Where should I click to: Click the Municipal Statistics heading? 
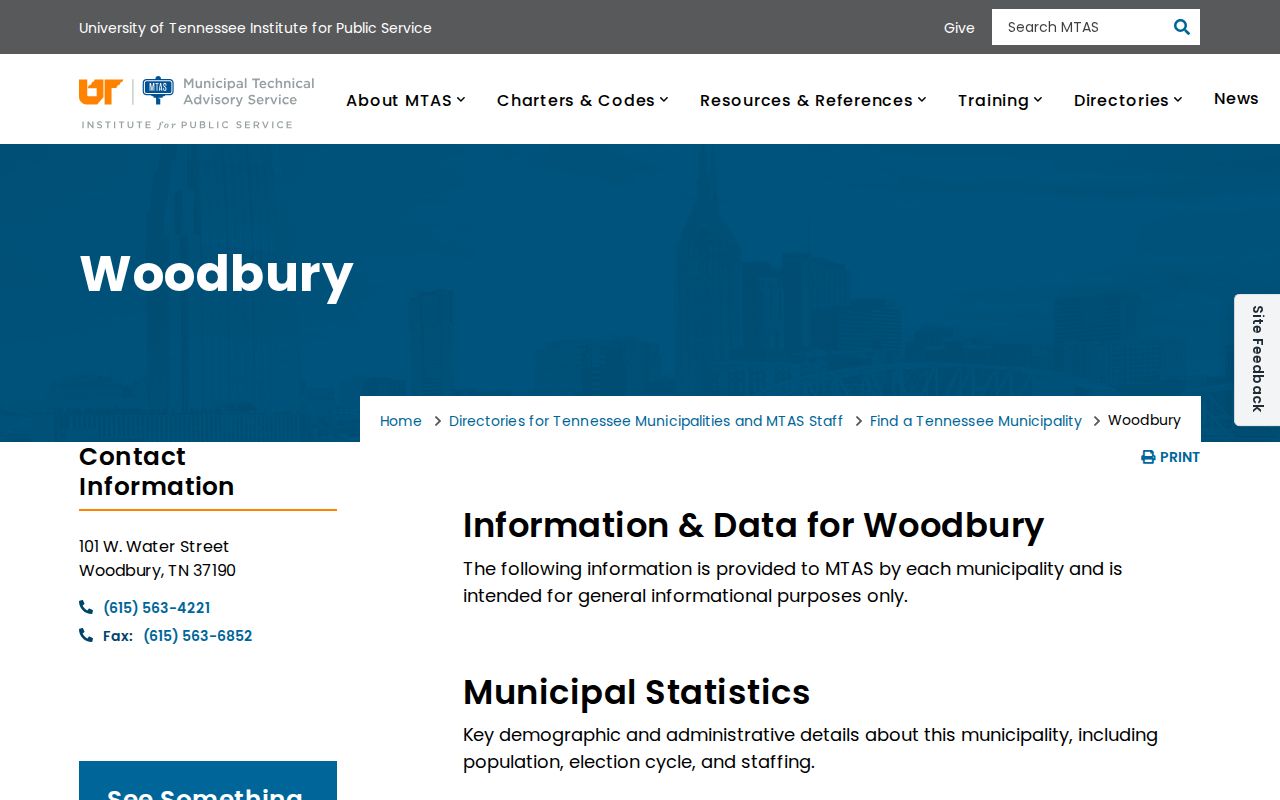[x=636, y=692]
